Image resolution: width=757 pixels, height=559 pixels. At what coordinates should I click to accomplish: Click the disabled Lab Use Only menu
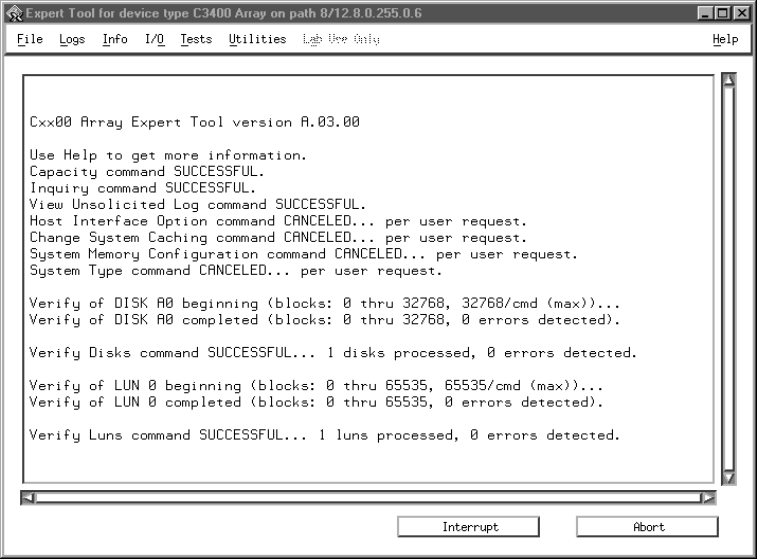tap(341, 39)
